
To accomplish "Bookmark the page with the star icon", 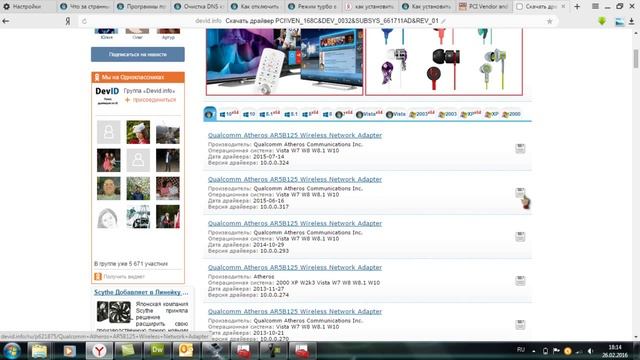I will point(549,21).
